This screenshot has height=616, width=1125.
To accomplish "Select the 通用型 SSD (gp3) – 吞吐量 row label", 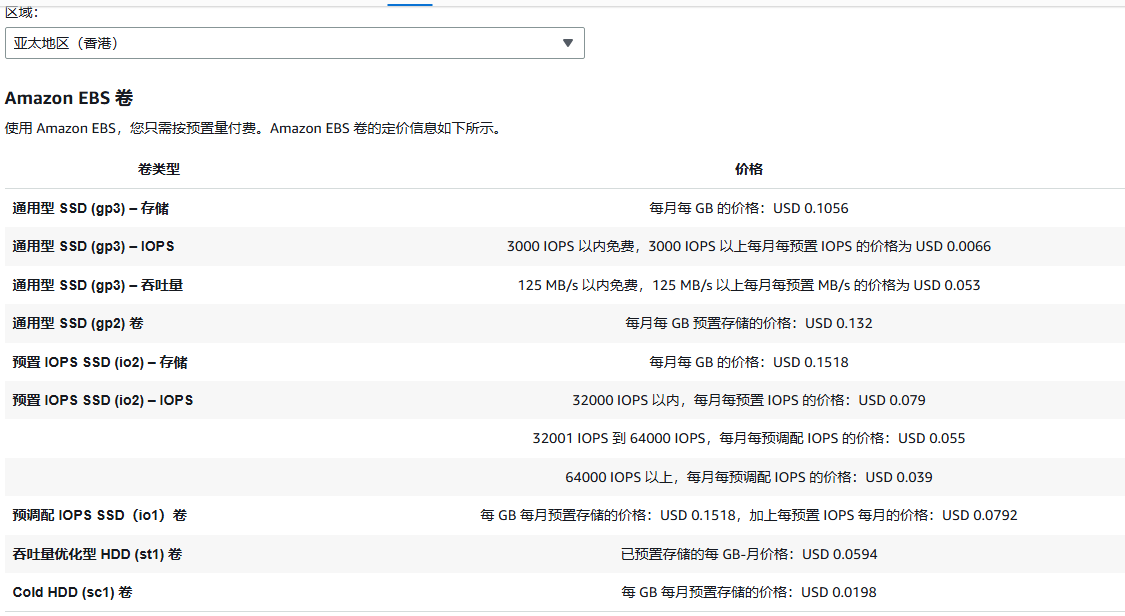I will pyautogui.click(x=98, y=285).
